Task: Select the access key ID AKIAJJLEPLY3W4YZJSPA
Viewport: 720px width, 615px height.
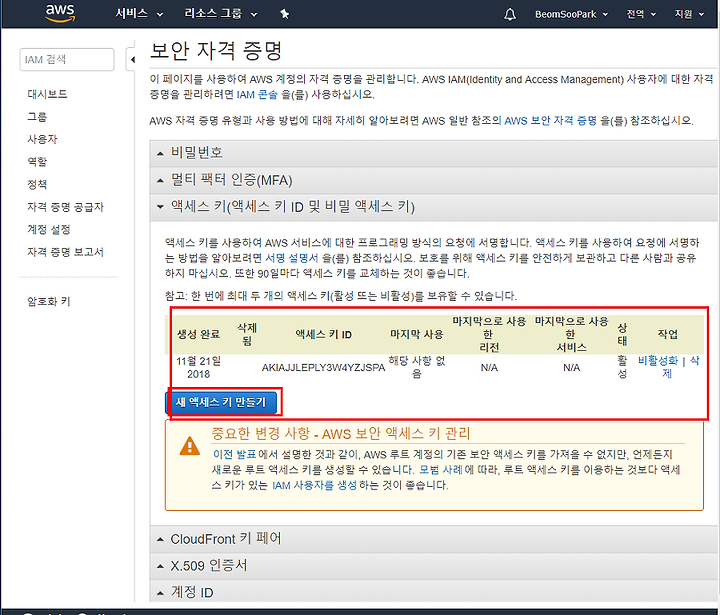Action: tap(323, 367)
